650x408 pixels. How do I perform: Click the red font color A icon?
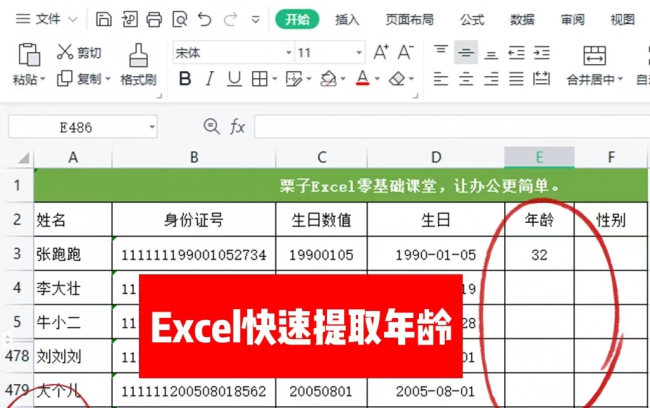pyautogui.click(x=363, y=78)
